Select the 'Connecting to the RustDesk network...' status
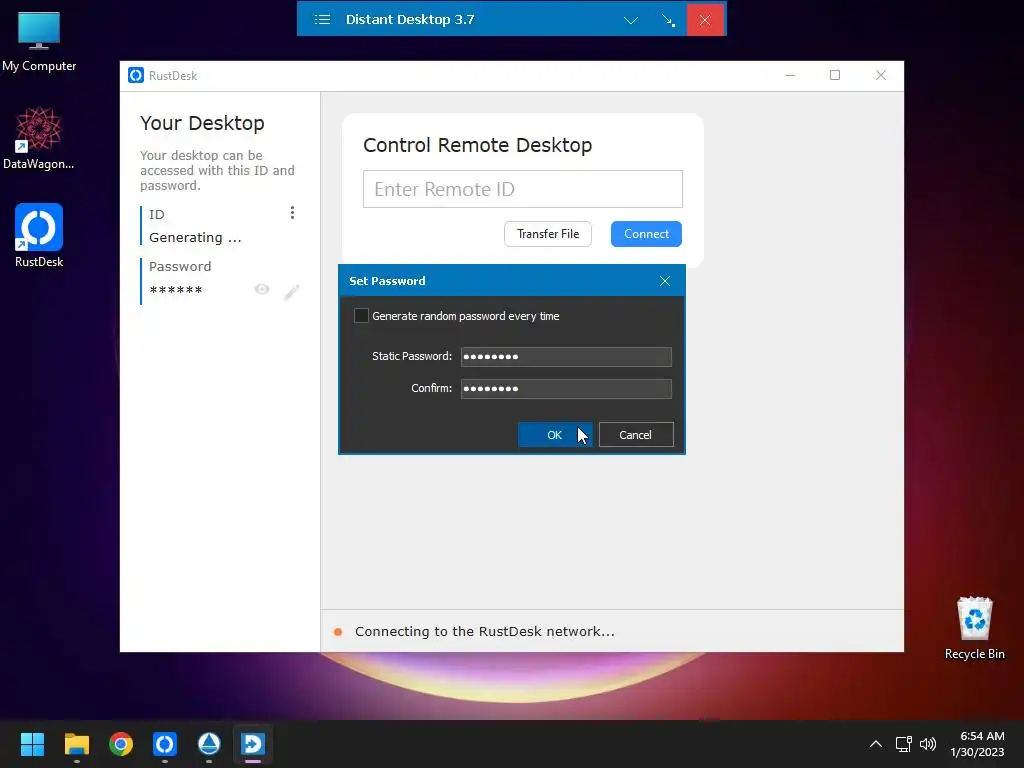Screen dimensions: 1024x768 click(485, 632)
